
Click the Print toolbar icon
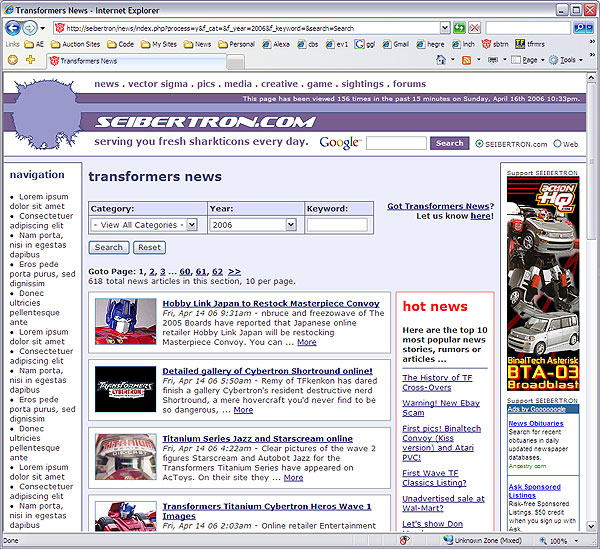pos(492,60)
